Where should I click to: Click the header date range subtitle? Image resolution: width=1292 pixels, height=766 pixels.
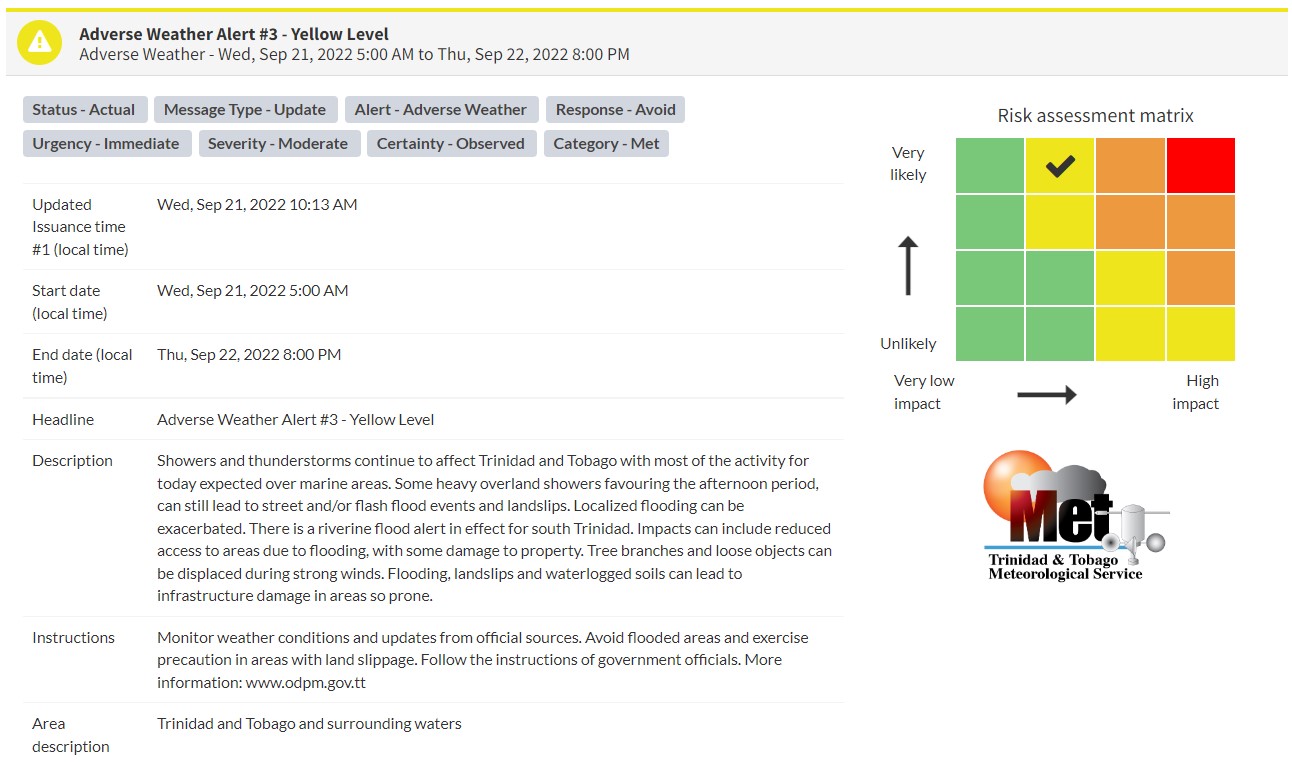[355, 55]
